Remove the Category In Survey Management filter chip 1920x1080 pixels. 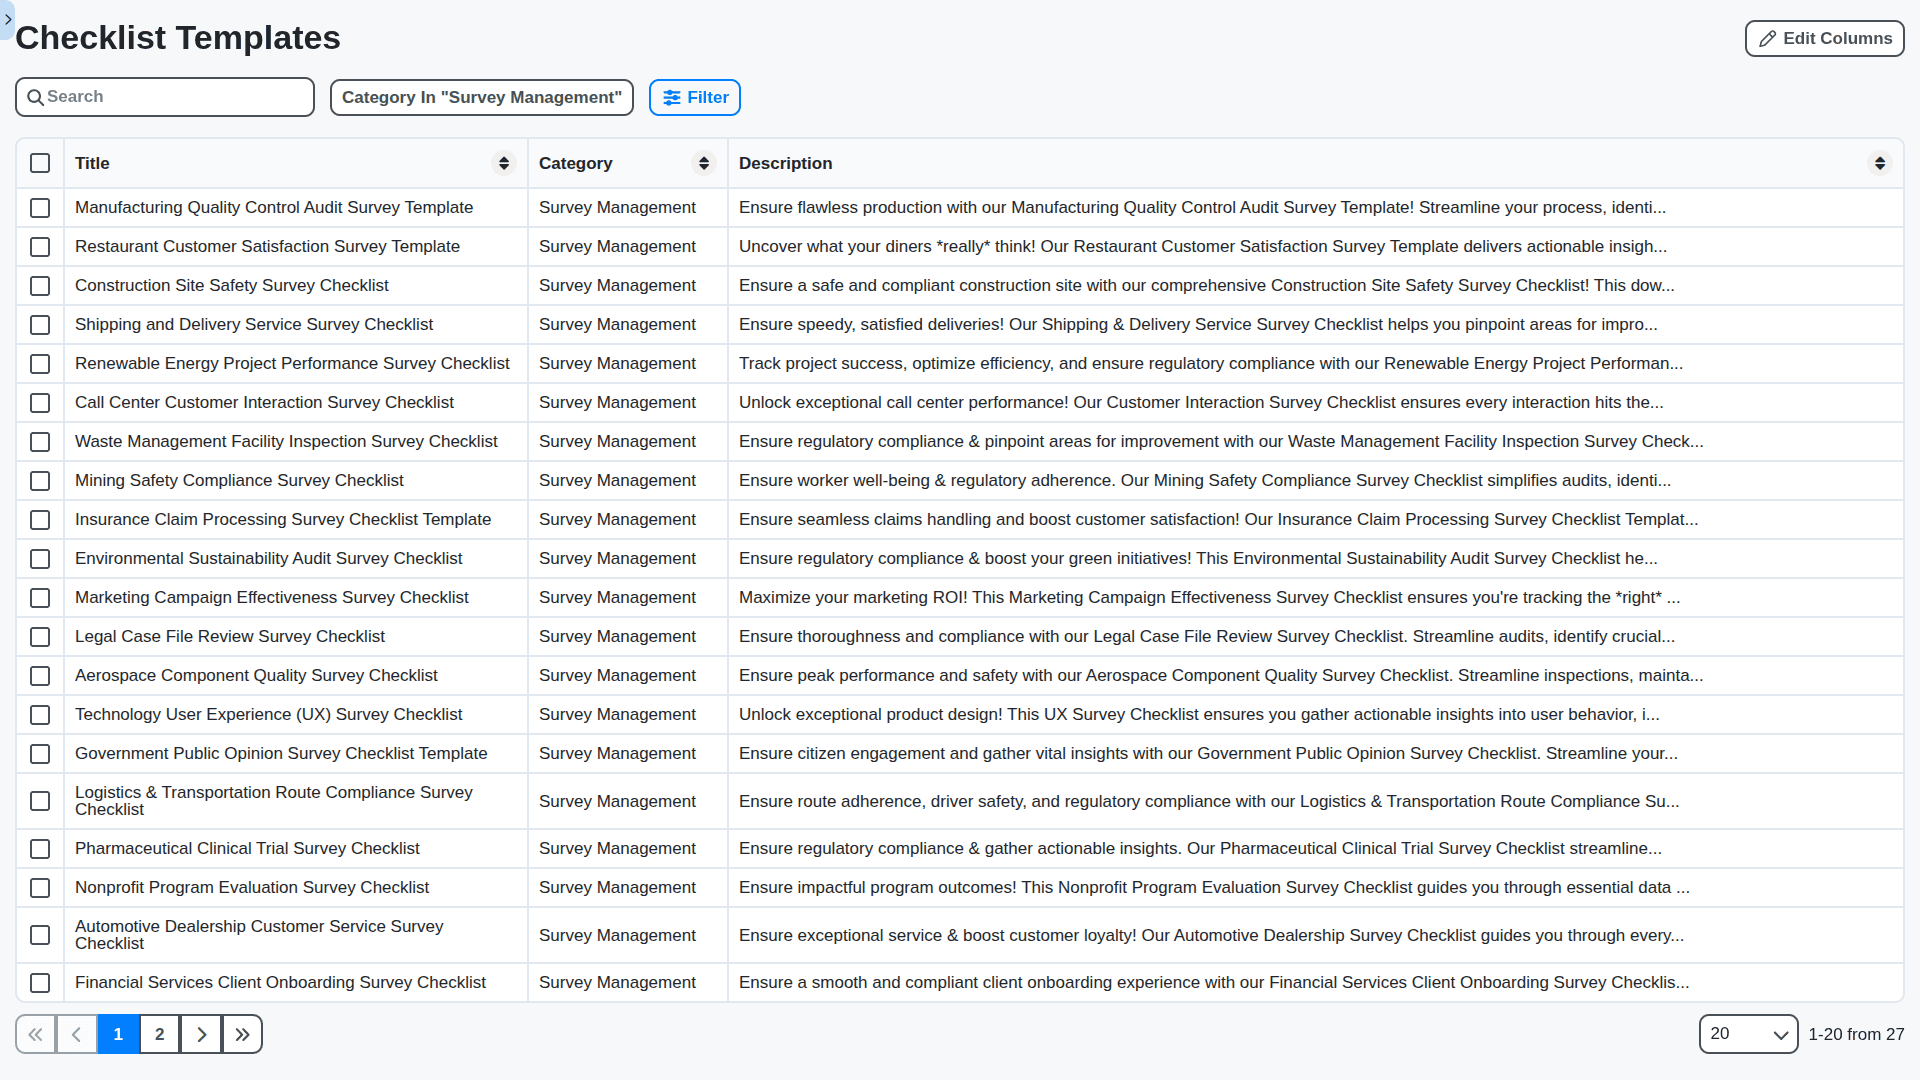481,97
